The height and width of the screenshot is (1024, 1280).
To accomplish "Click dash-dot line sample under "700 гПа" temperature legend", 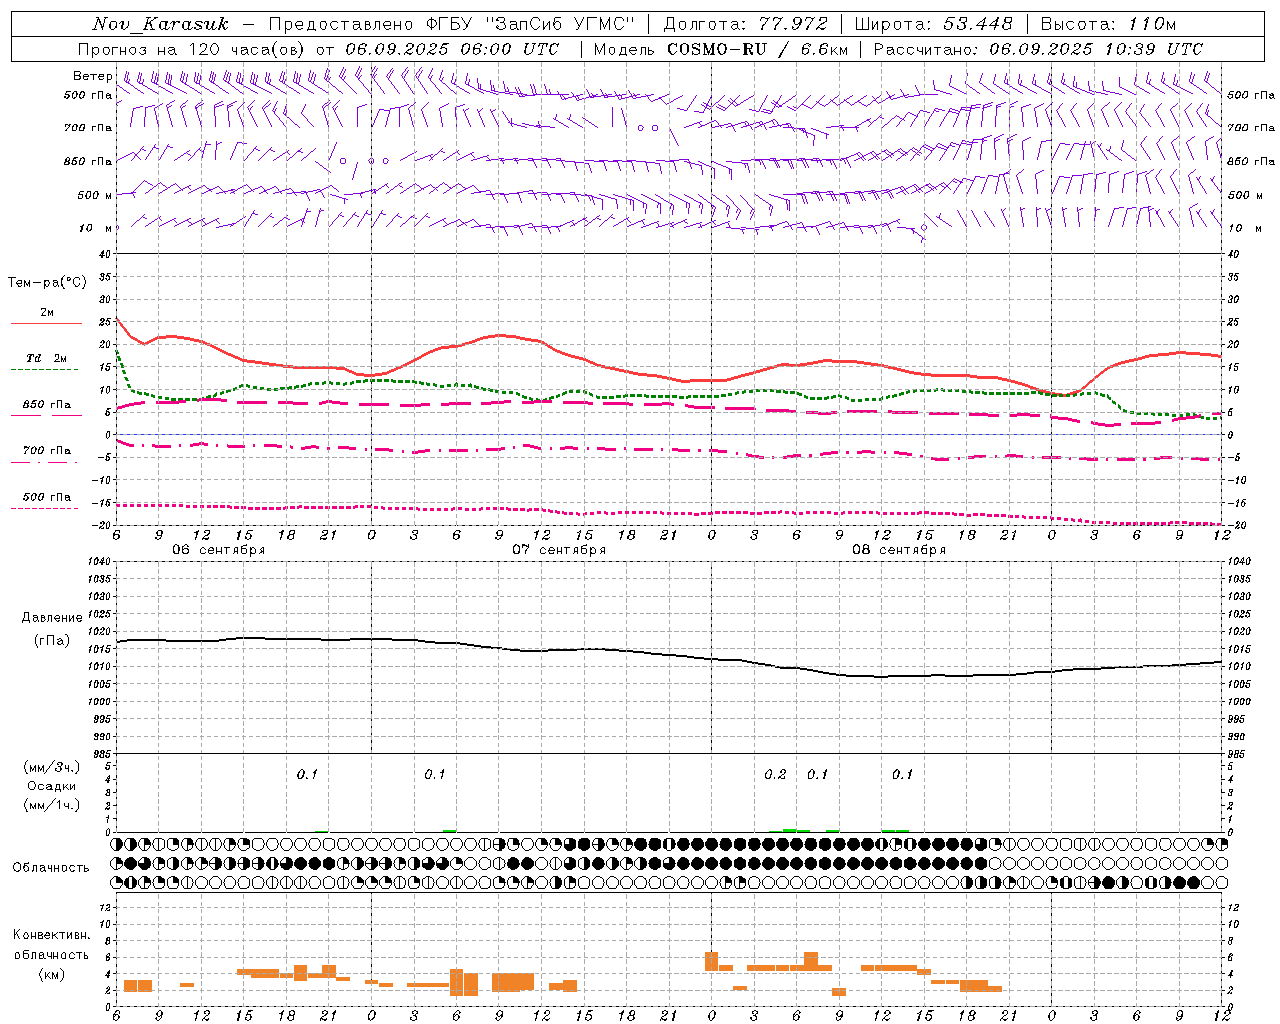I will pyautogui.click(x=46, y=462).
